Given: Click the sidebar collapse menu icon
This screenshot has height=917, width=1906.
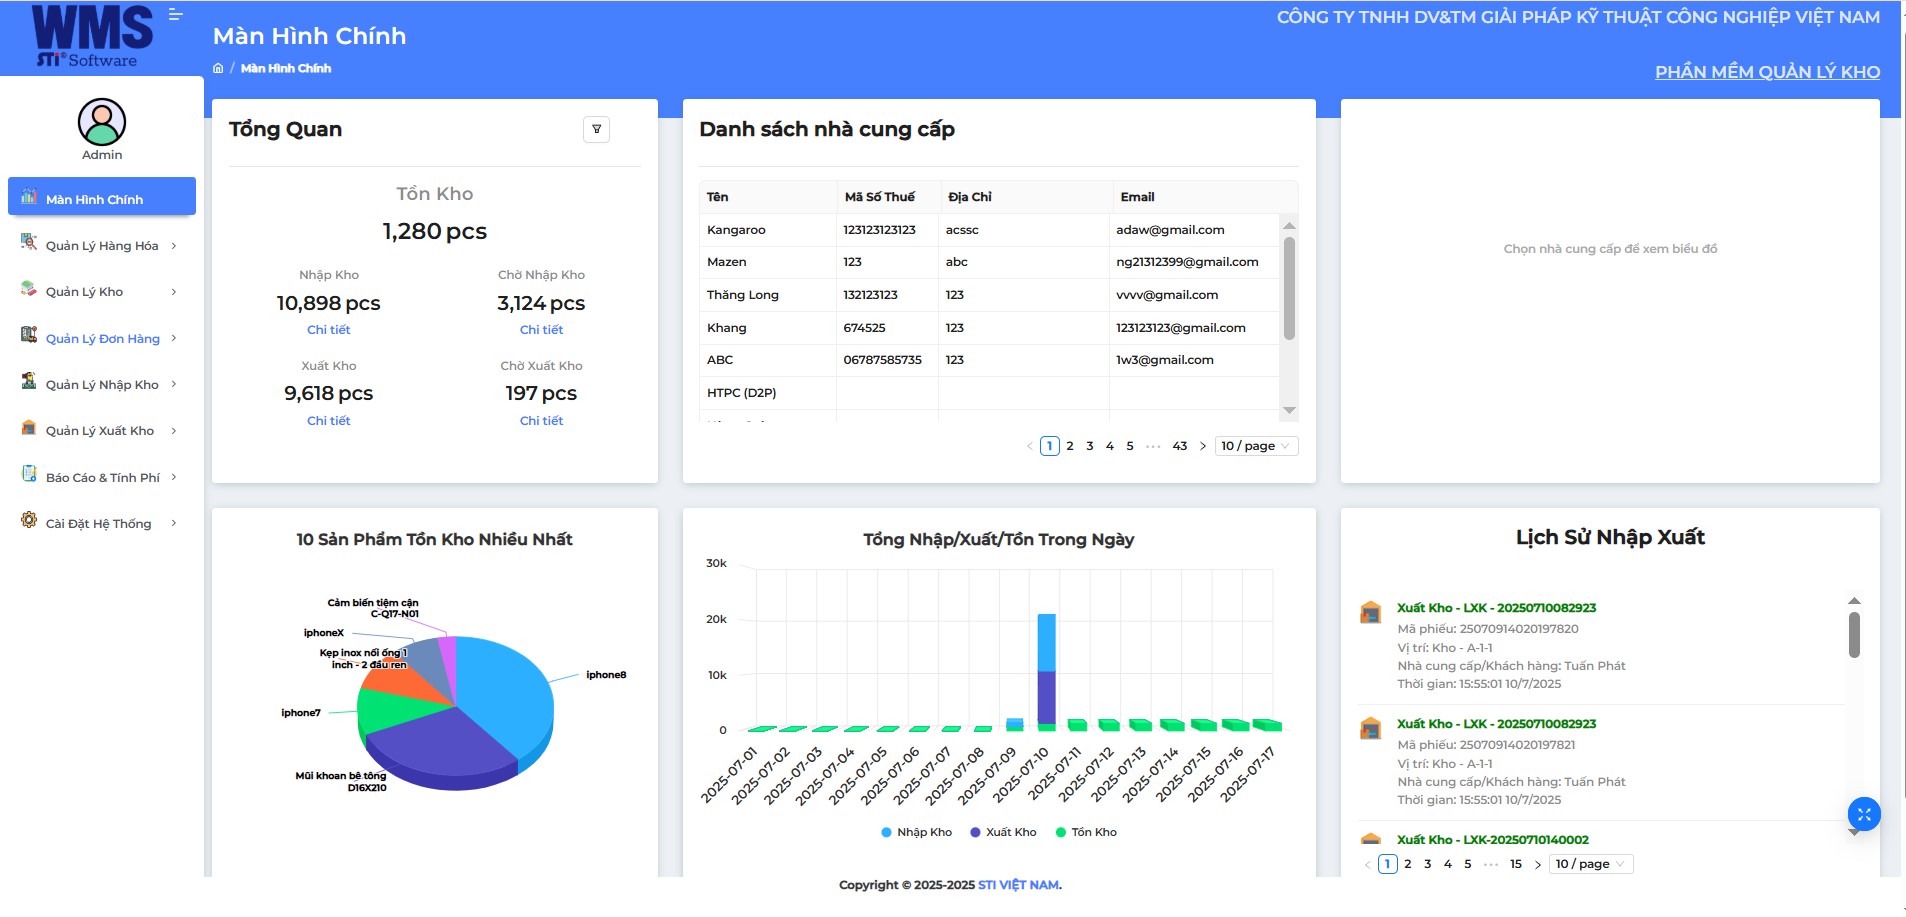Looking at the screenshot, I should [x=176, y=15].
